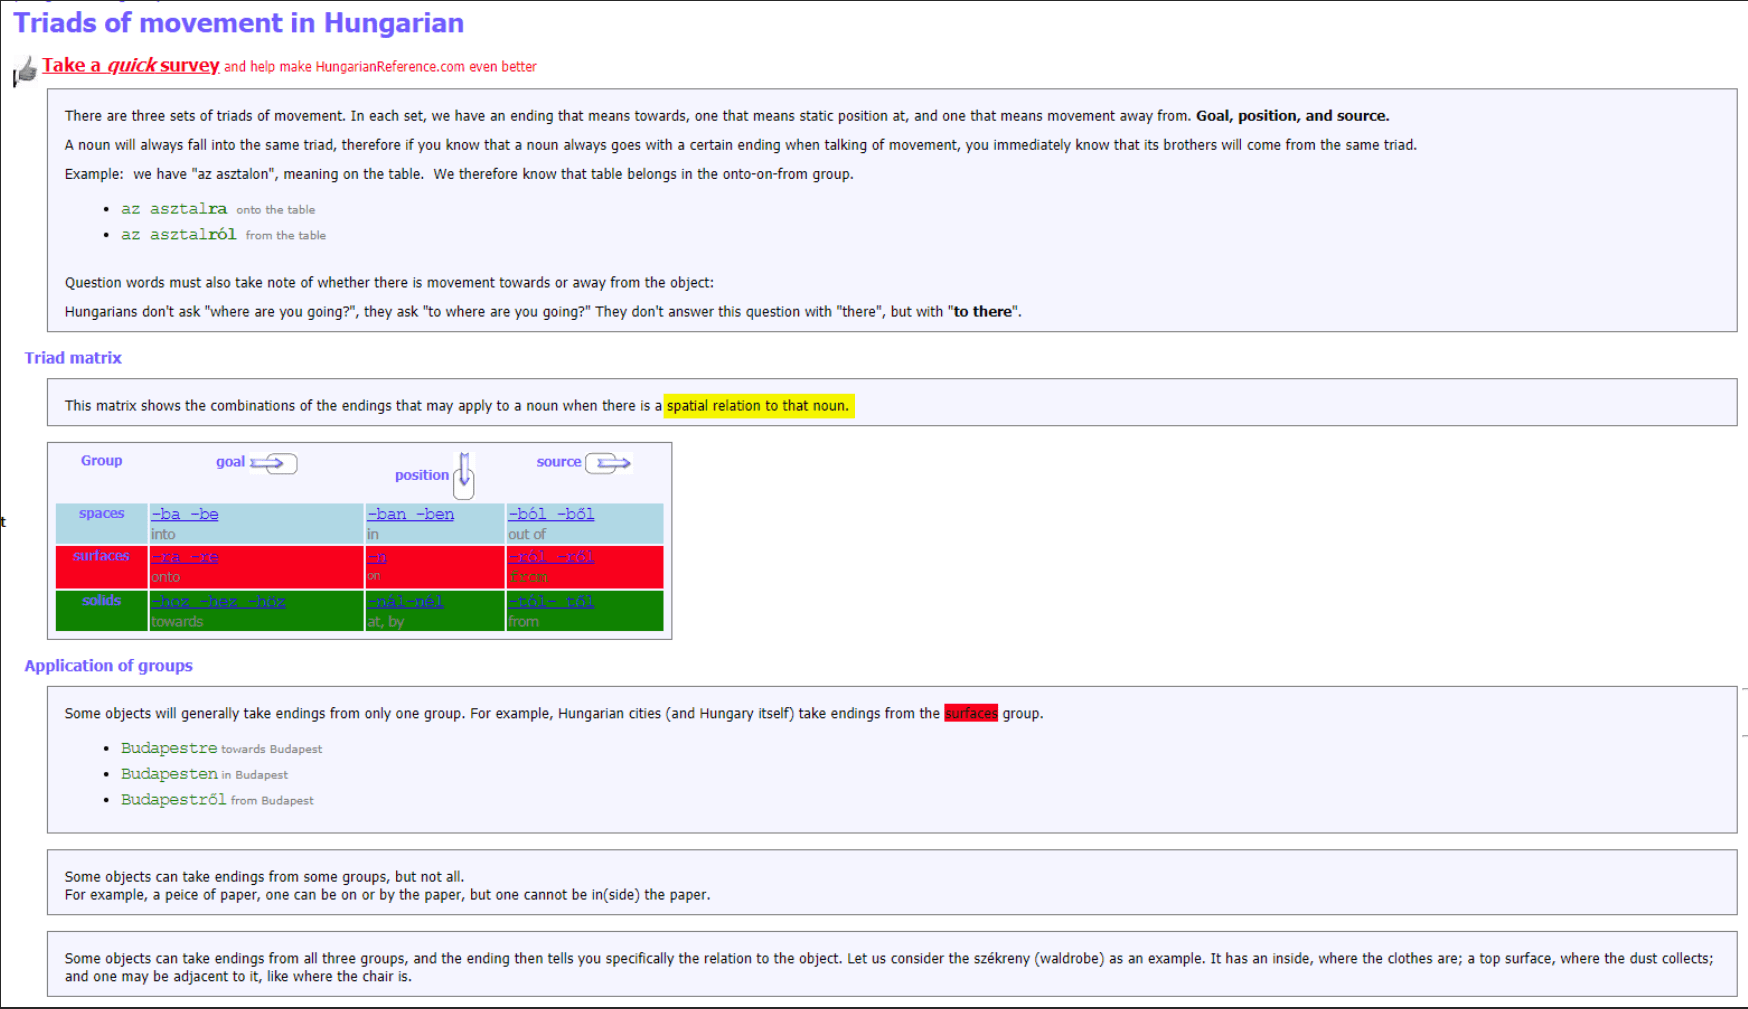1748x1009 pixels.
Task: Open the -n 'on' ending link
Action: [377, 557]
